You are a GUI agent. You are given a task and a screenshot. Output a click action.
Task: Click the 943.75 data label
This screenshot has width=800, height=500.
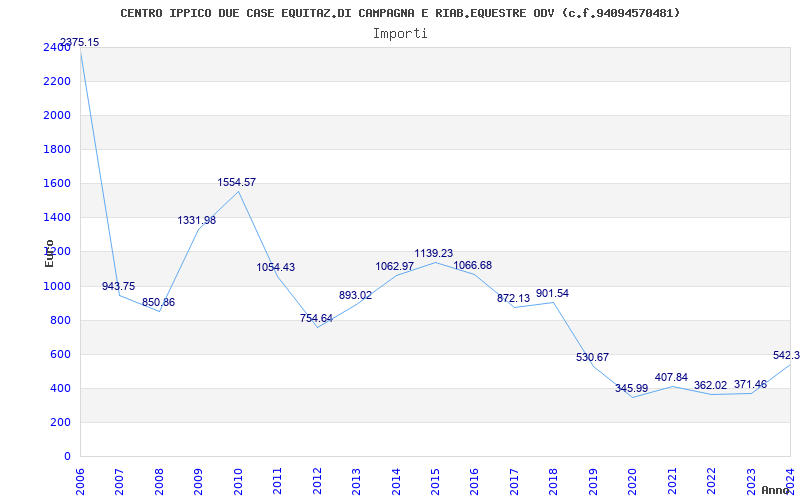point(118,286)
